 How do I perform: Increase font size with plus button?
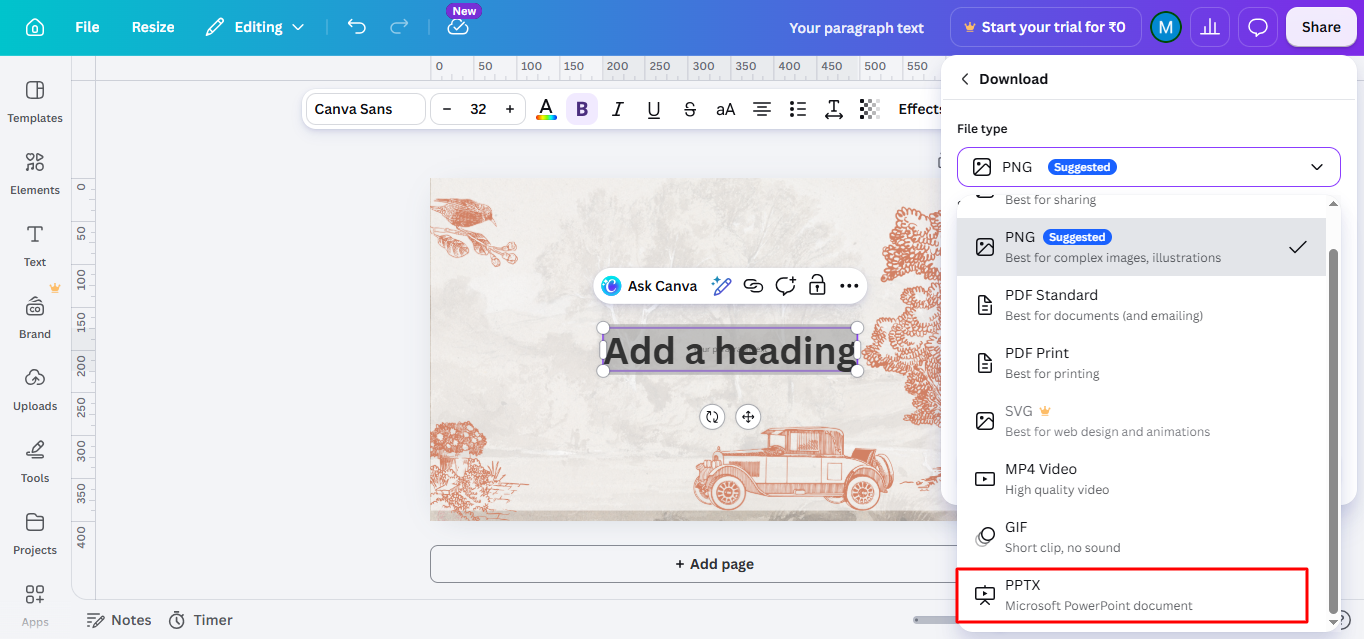(510, 109)
